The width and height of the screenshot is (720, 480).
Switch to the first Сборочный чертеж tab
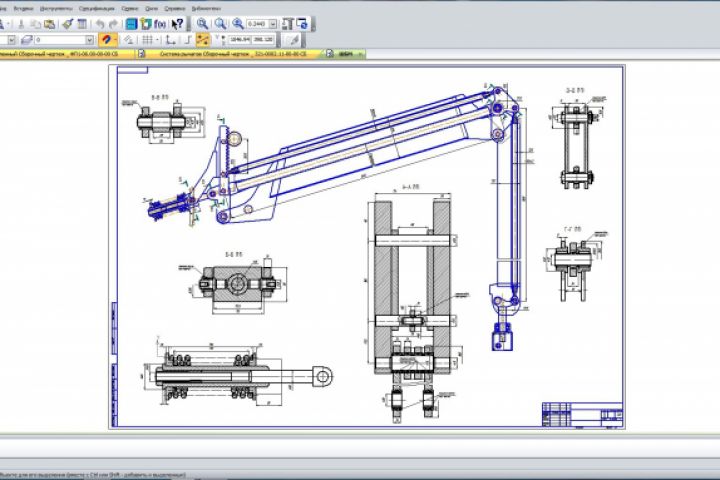point(68,54)
